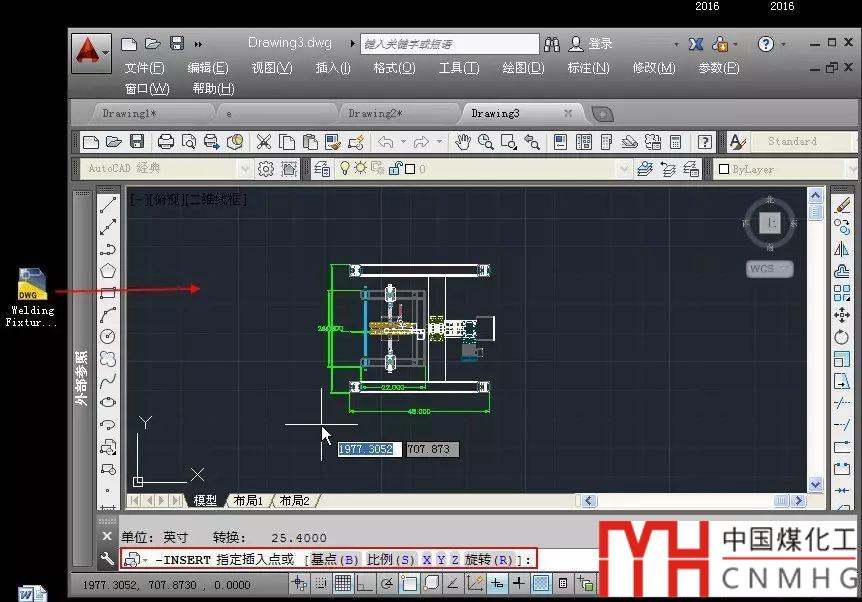Open the AutoCAD application menu logo

point(91,52)
